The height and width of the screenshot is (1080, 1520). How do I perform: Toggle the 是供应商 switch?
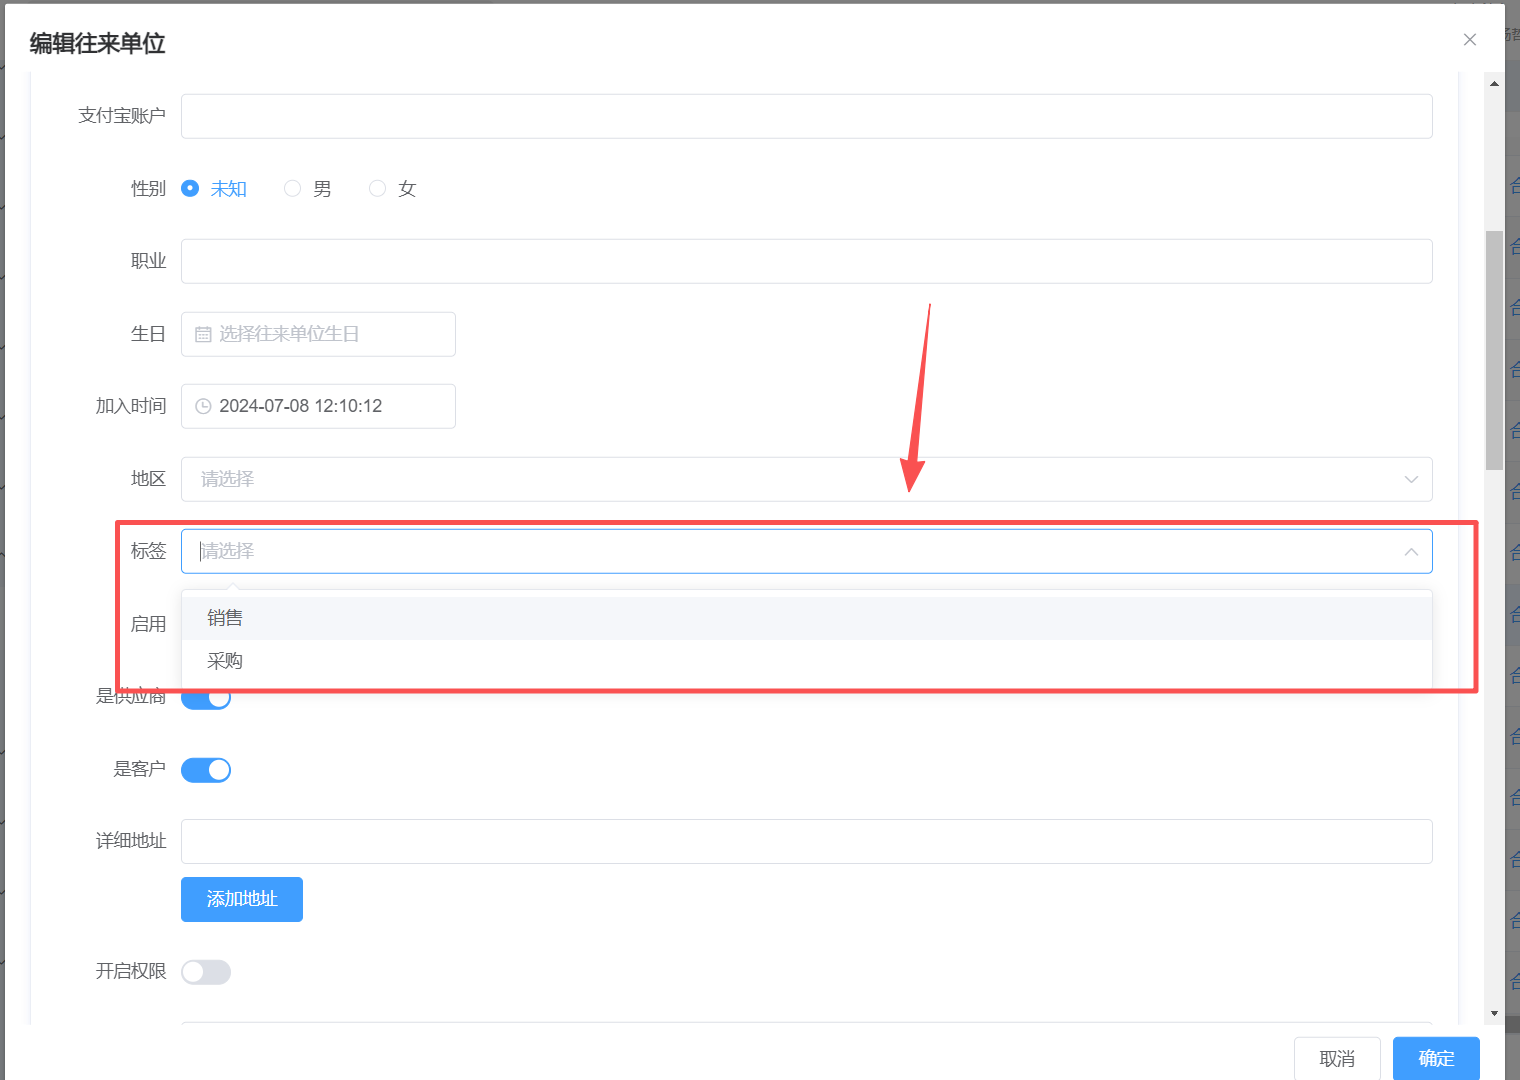point(206,701)
